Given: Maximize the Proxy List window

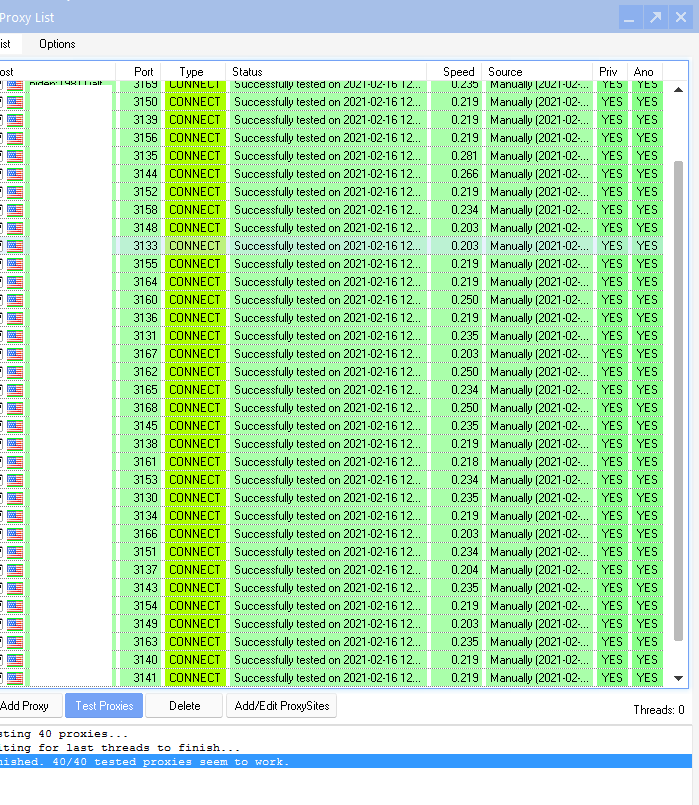Looking at the screenshot, I should pos(655,17).
